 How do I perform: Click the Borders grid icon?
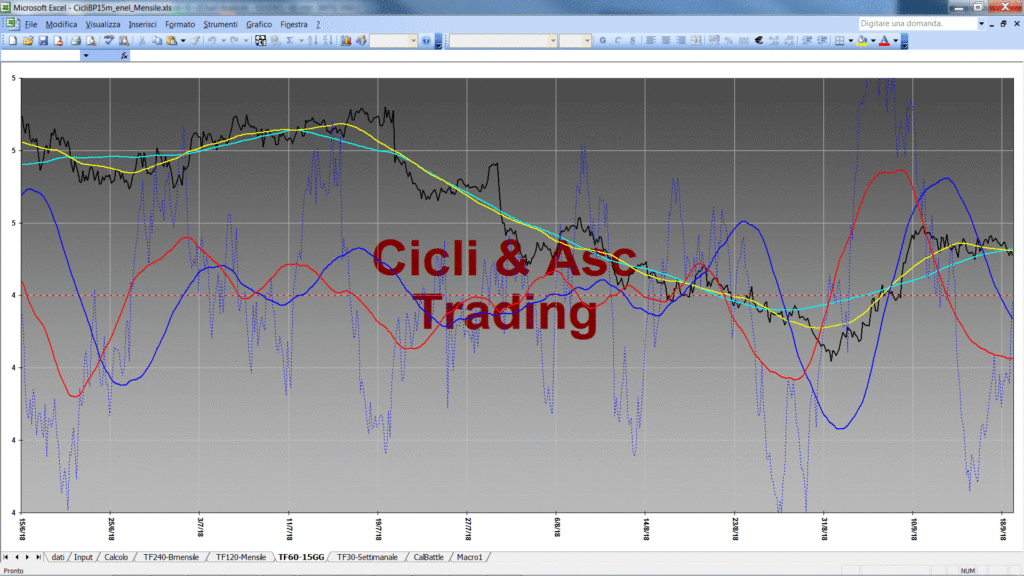pos(840,40)
